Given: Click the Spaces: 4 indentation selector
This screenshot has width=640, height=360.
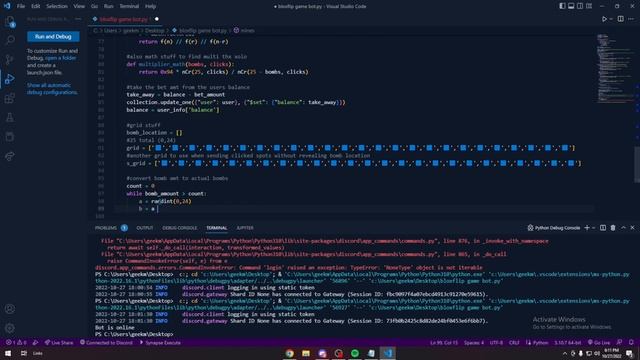Looking at the screenshot, I should 473,342.
